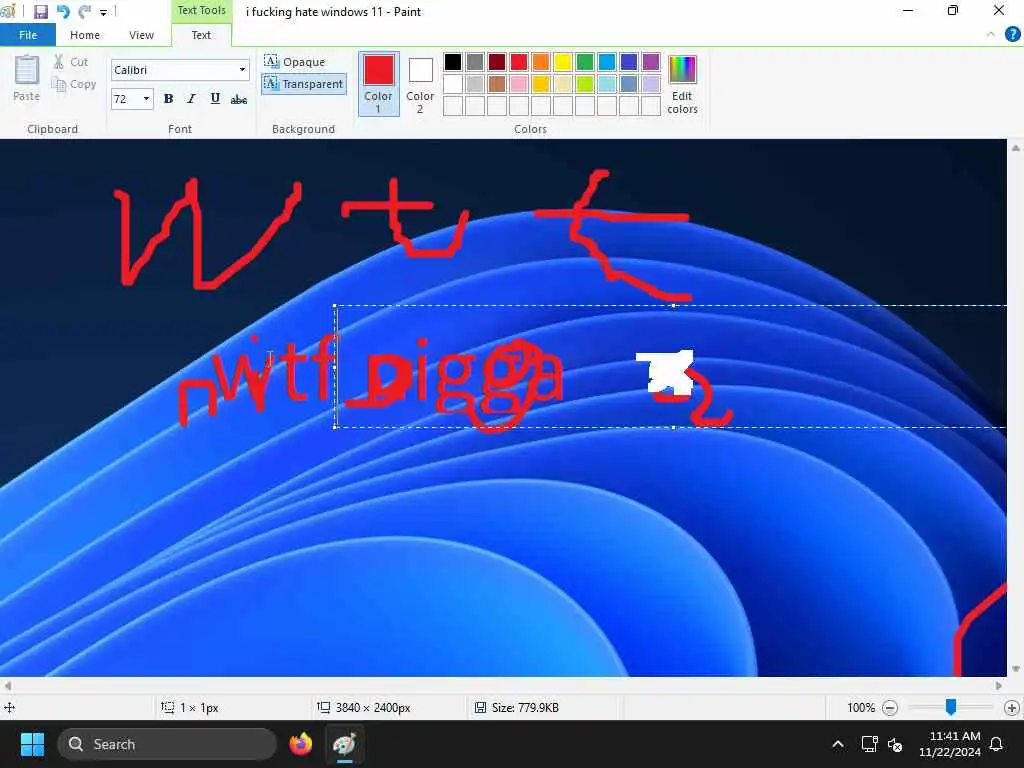
Task: Undo the last action
Action: (x=63, y=12)
